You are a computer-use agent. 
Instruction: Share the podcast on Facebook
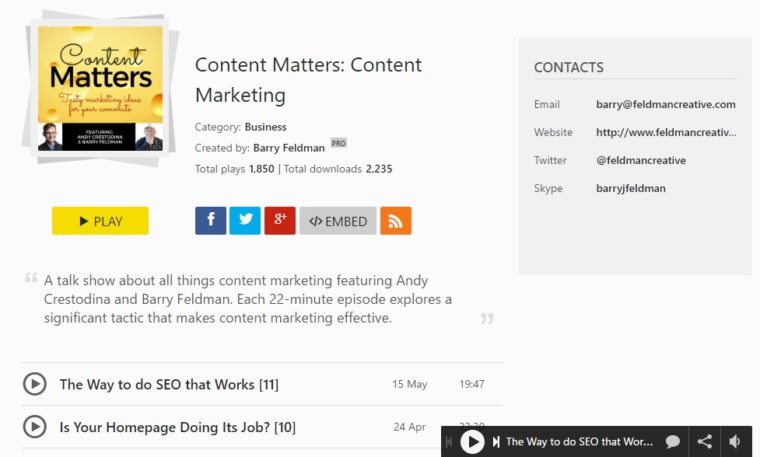(x=210, y=221)
